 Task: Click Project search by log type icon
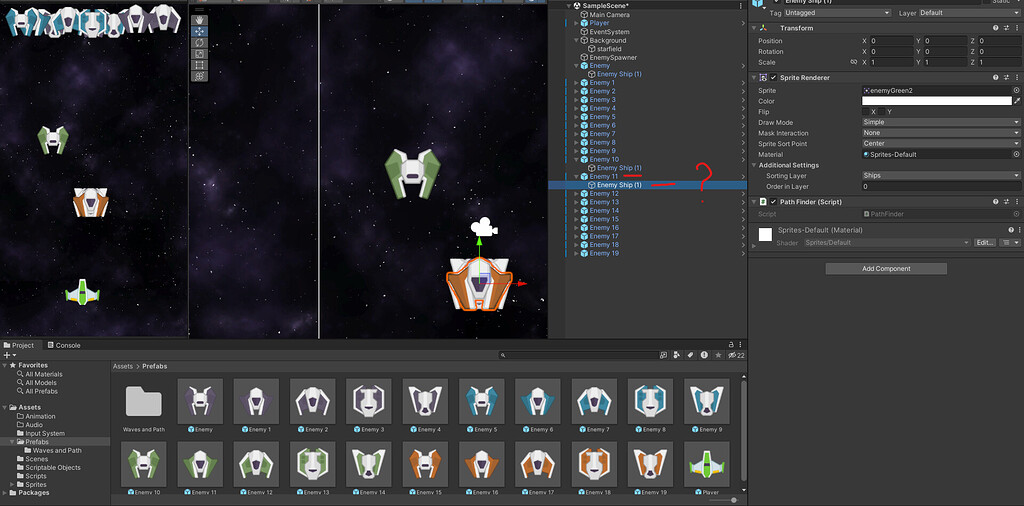(704, 355)
